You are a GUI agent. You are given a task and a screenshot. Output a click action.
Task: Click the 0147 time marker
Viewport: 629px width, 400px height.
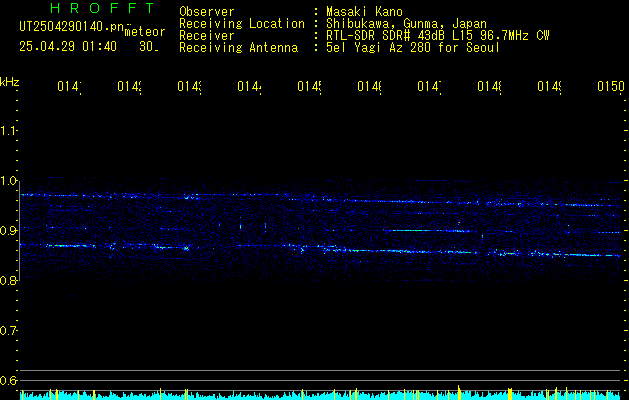429,87
